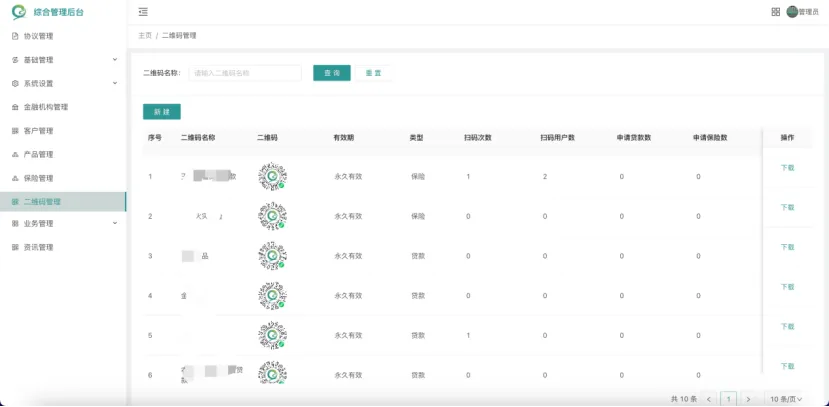Click 永久有效 in row 1
This screenshot has height=407, width=829.
point(348,177)
